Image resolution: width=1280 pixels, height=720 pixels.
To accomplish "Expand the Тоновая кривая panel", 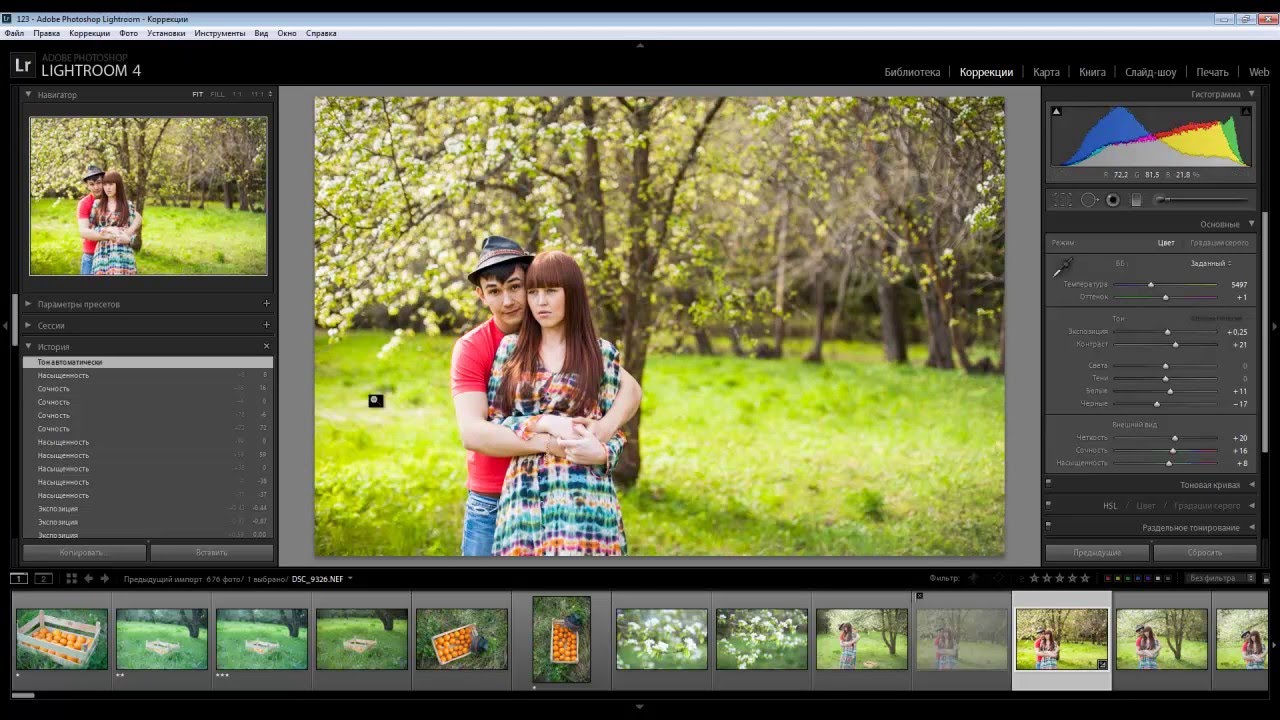I will (x=1251, y=485).
